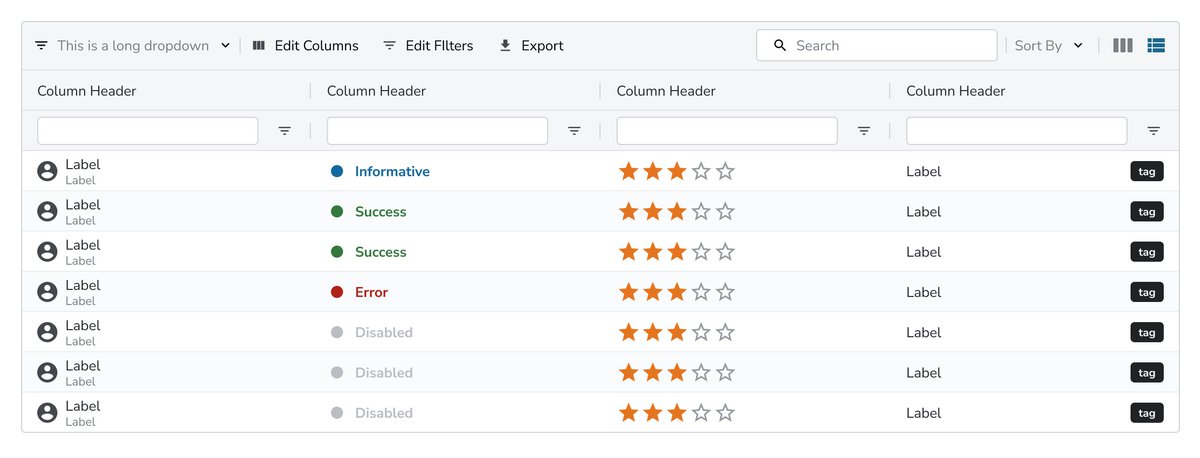Viewport: 1200px width, 458px height.
Task: Click the Column Header above the status column
Action: (x=376, y=91)
